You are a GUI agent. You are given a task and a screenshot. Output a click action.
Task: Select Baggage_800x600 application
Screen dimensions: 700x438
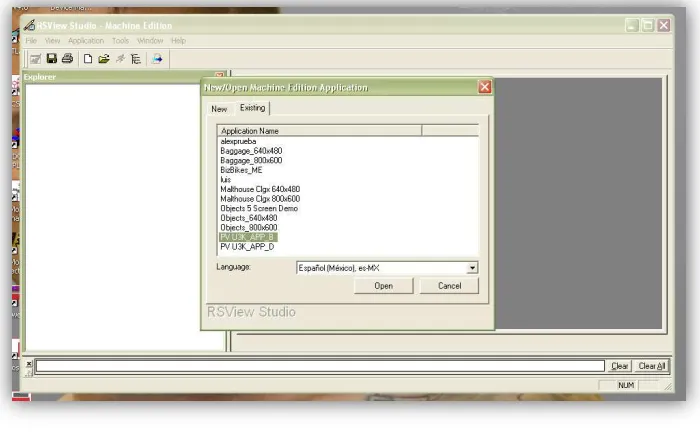(x=251, y=160)
